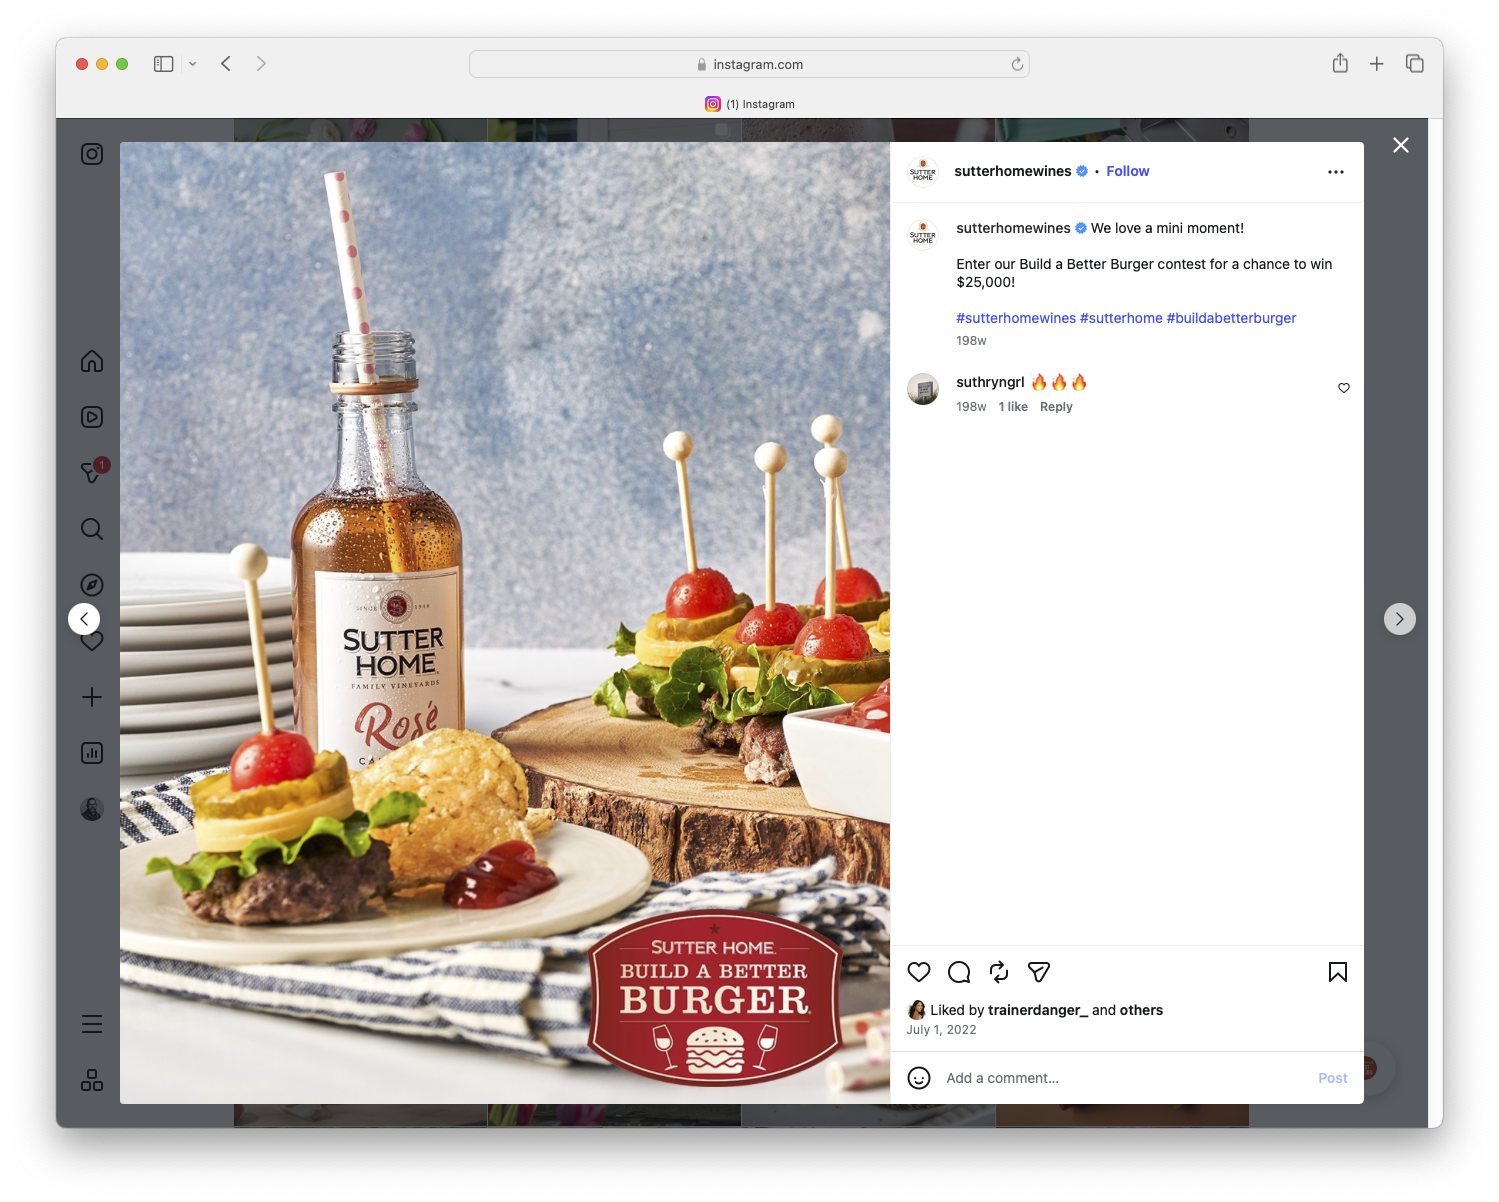Go forward in Safari

(261, 64)
